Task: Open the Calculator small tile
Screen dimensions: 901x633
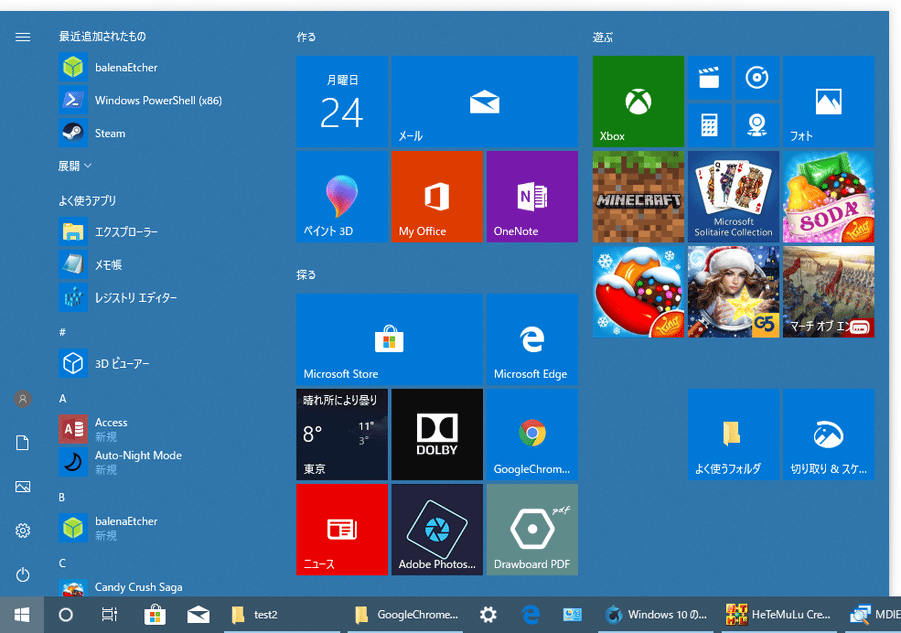Action: coord(710,125)
